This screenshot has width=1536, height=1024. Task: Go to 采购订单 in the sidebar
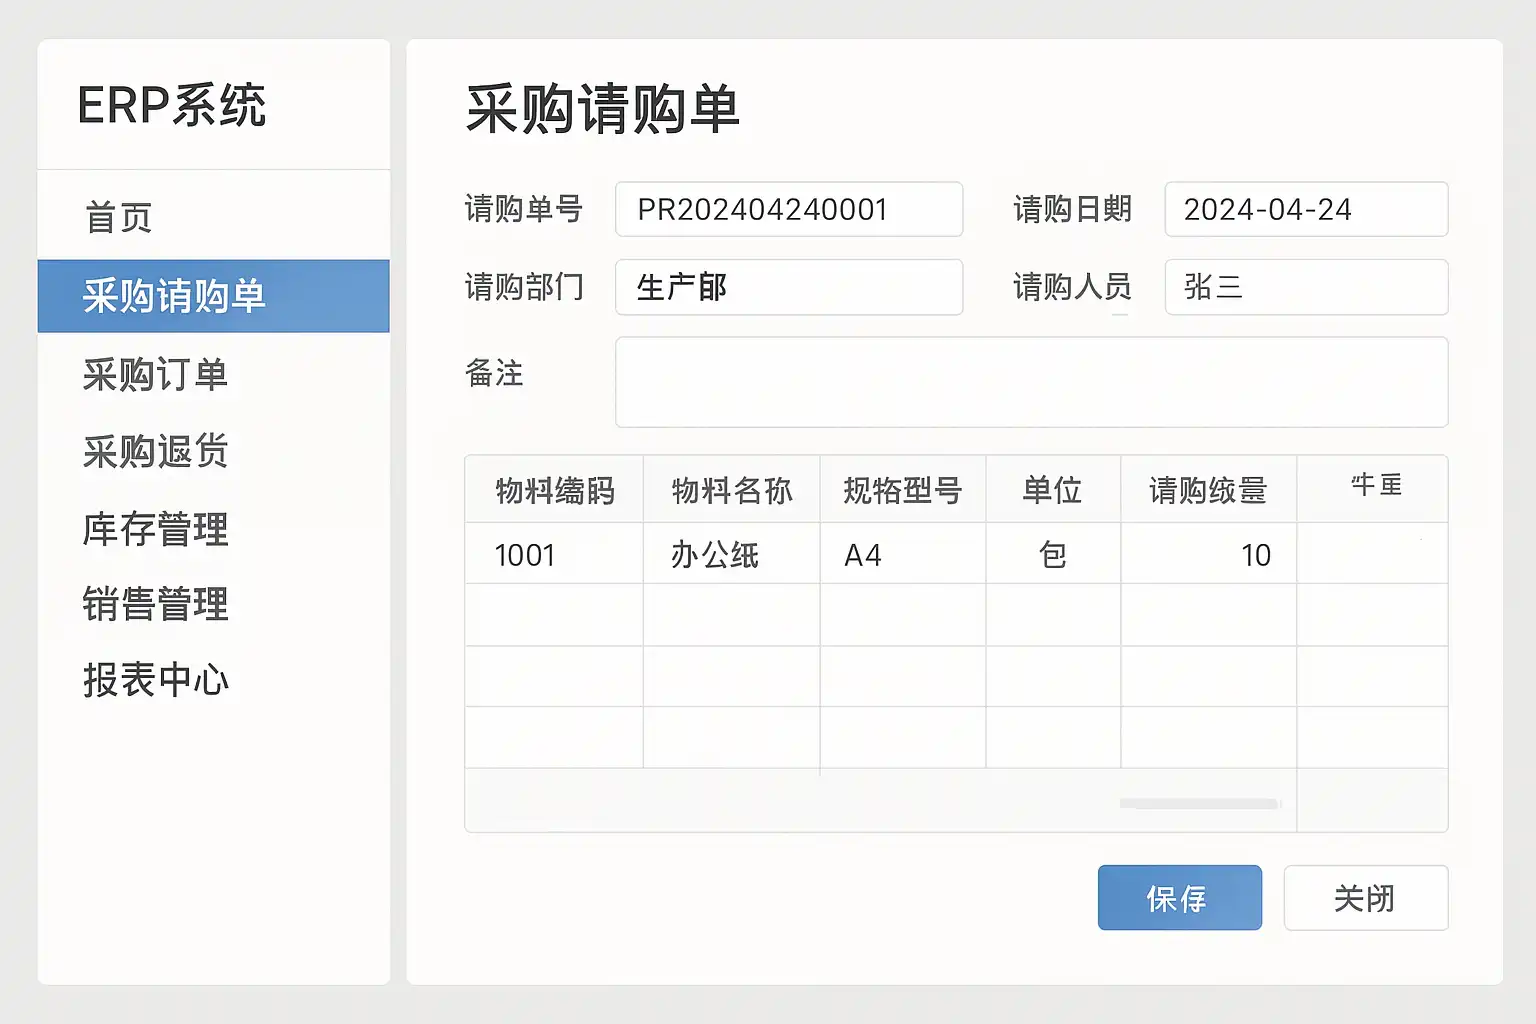pos(156,375)
